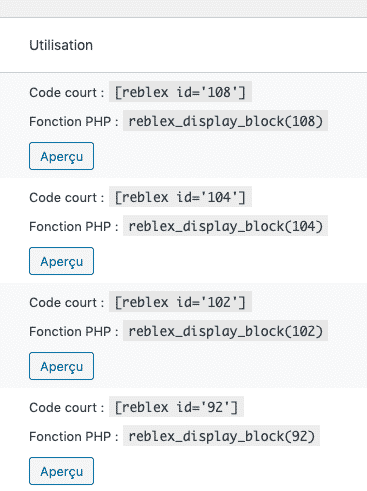Click the 'Code court :' label above reblex_display_block(108)

pos(67,92)
